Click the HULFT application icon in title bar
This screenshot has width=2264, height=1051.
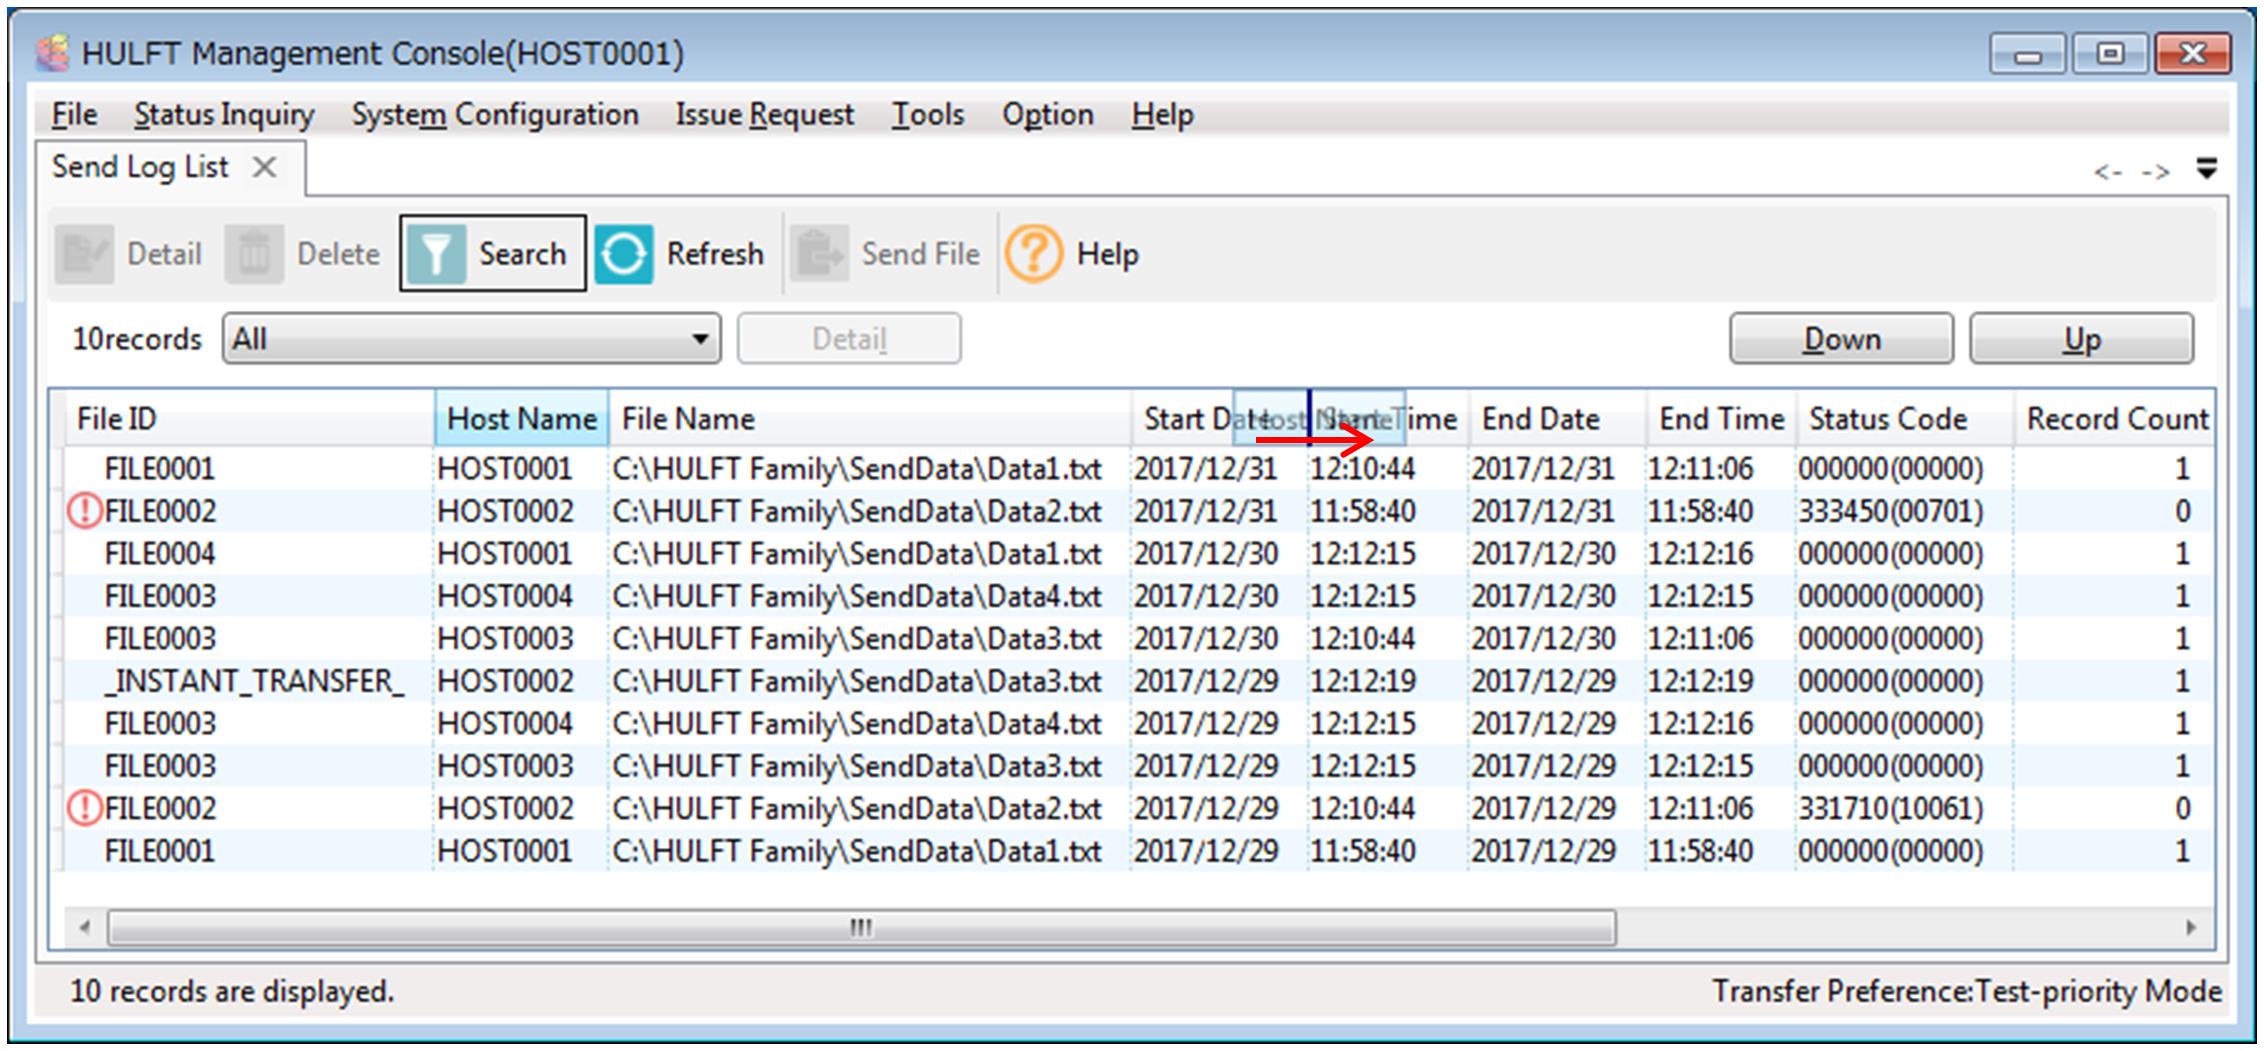click(x=53, y=53)
